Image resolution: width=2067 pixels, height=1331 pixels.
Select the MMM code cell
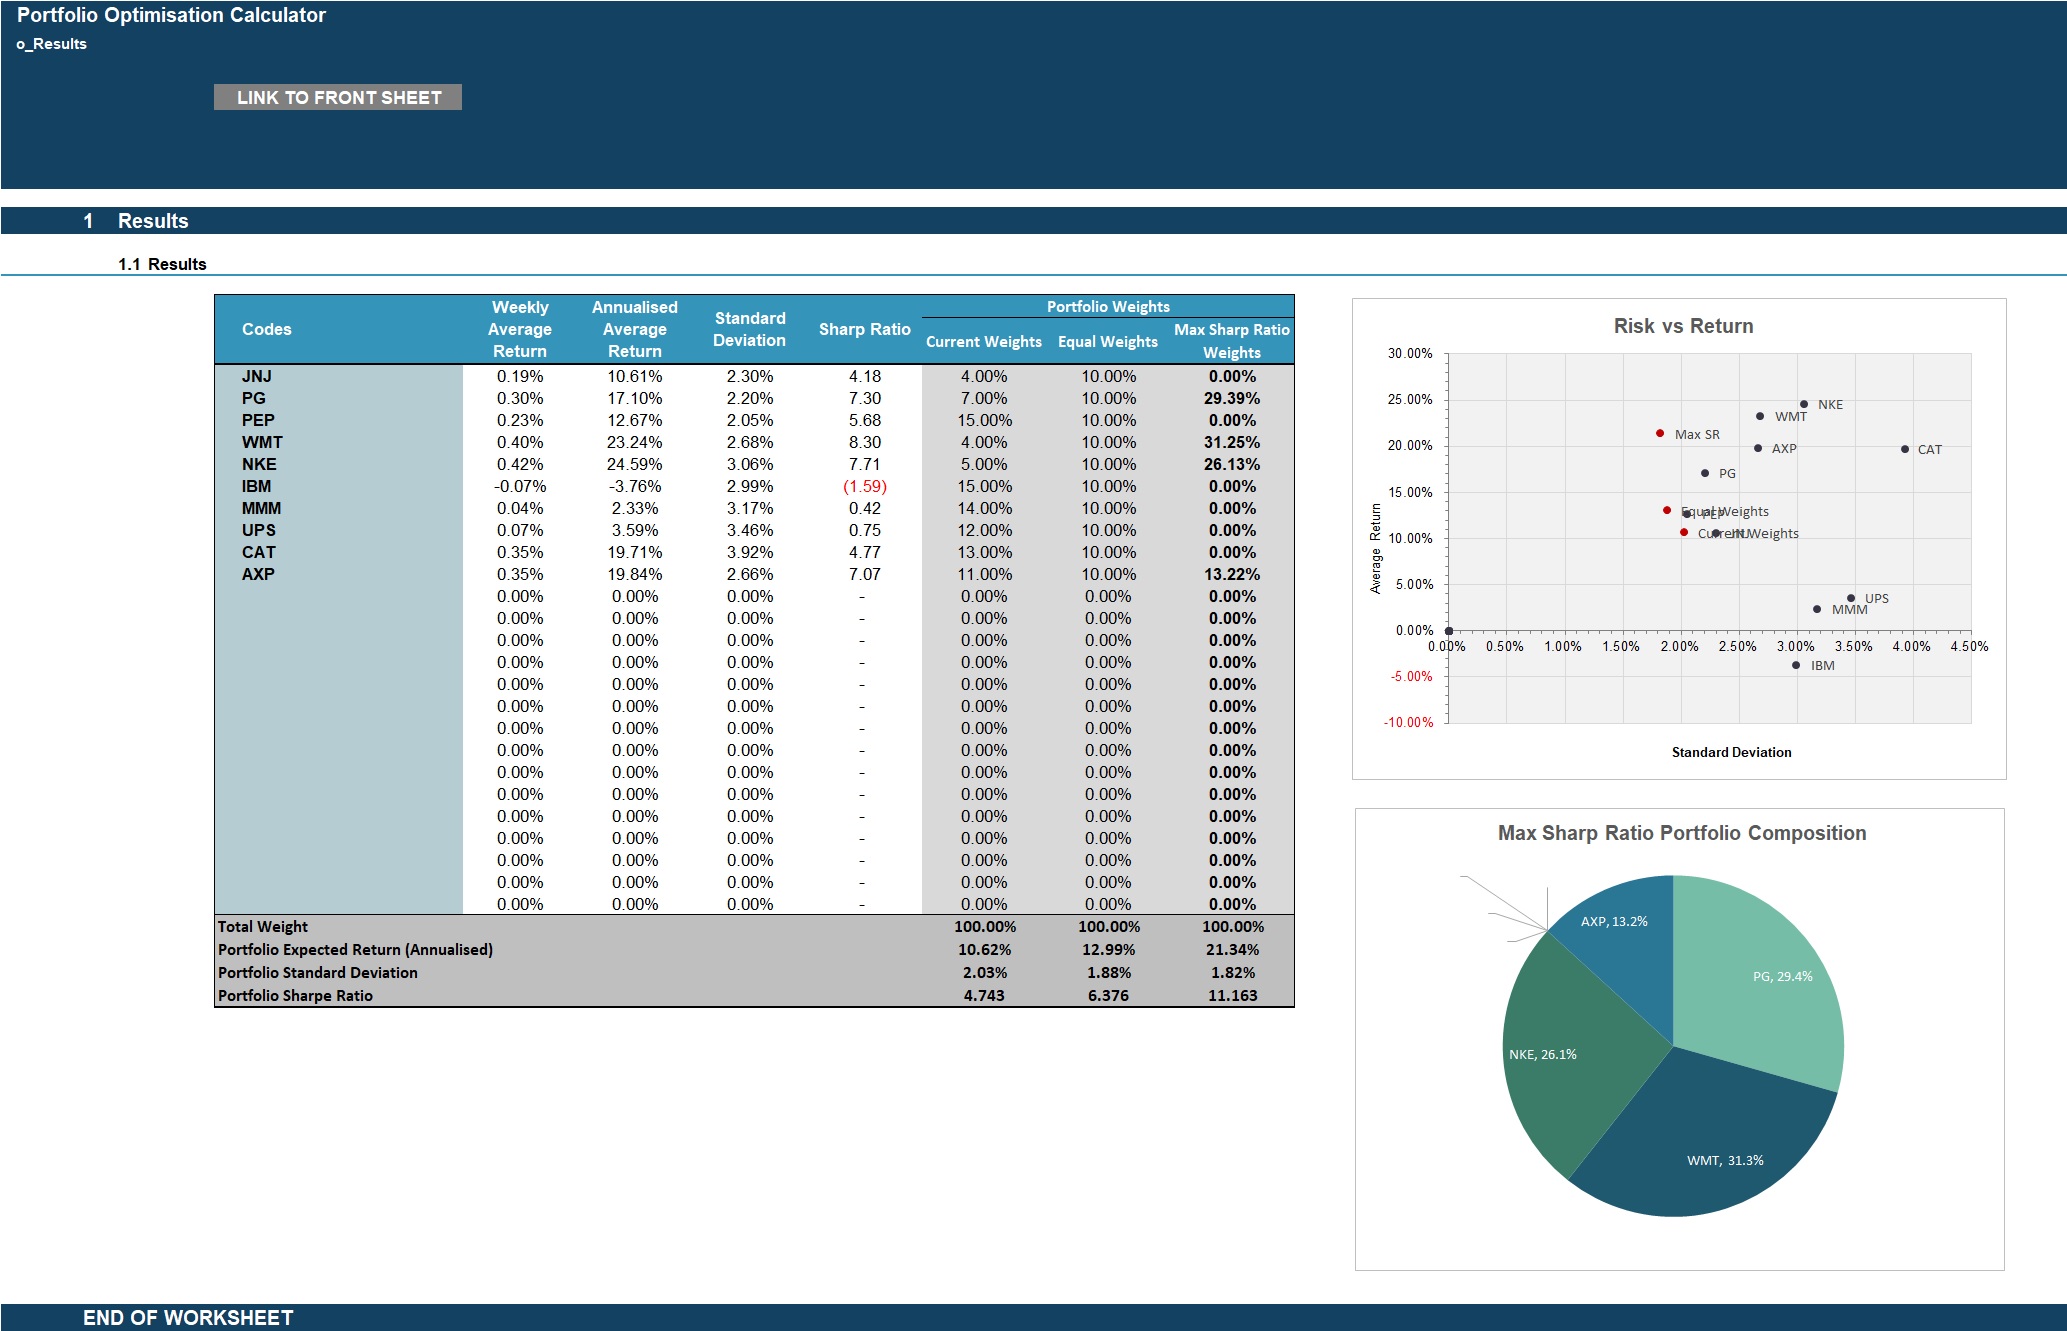(x=339, y=508)
